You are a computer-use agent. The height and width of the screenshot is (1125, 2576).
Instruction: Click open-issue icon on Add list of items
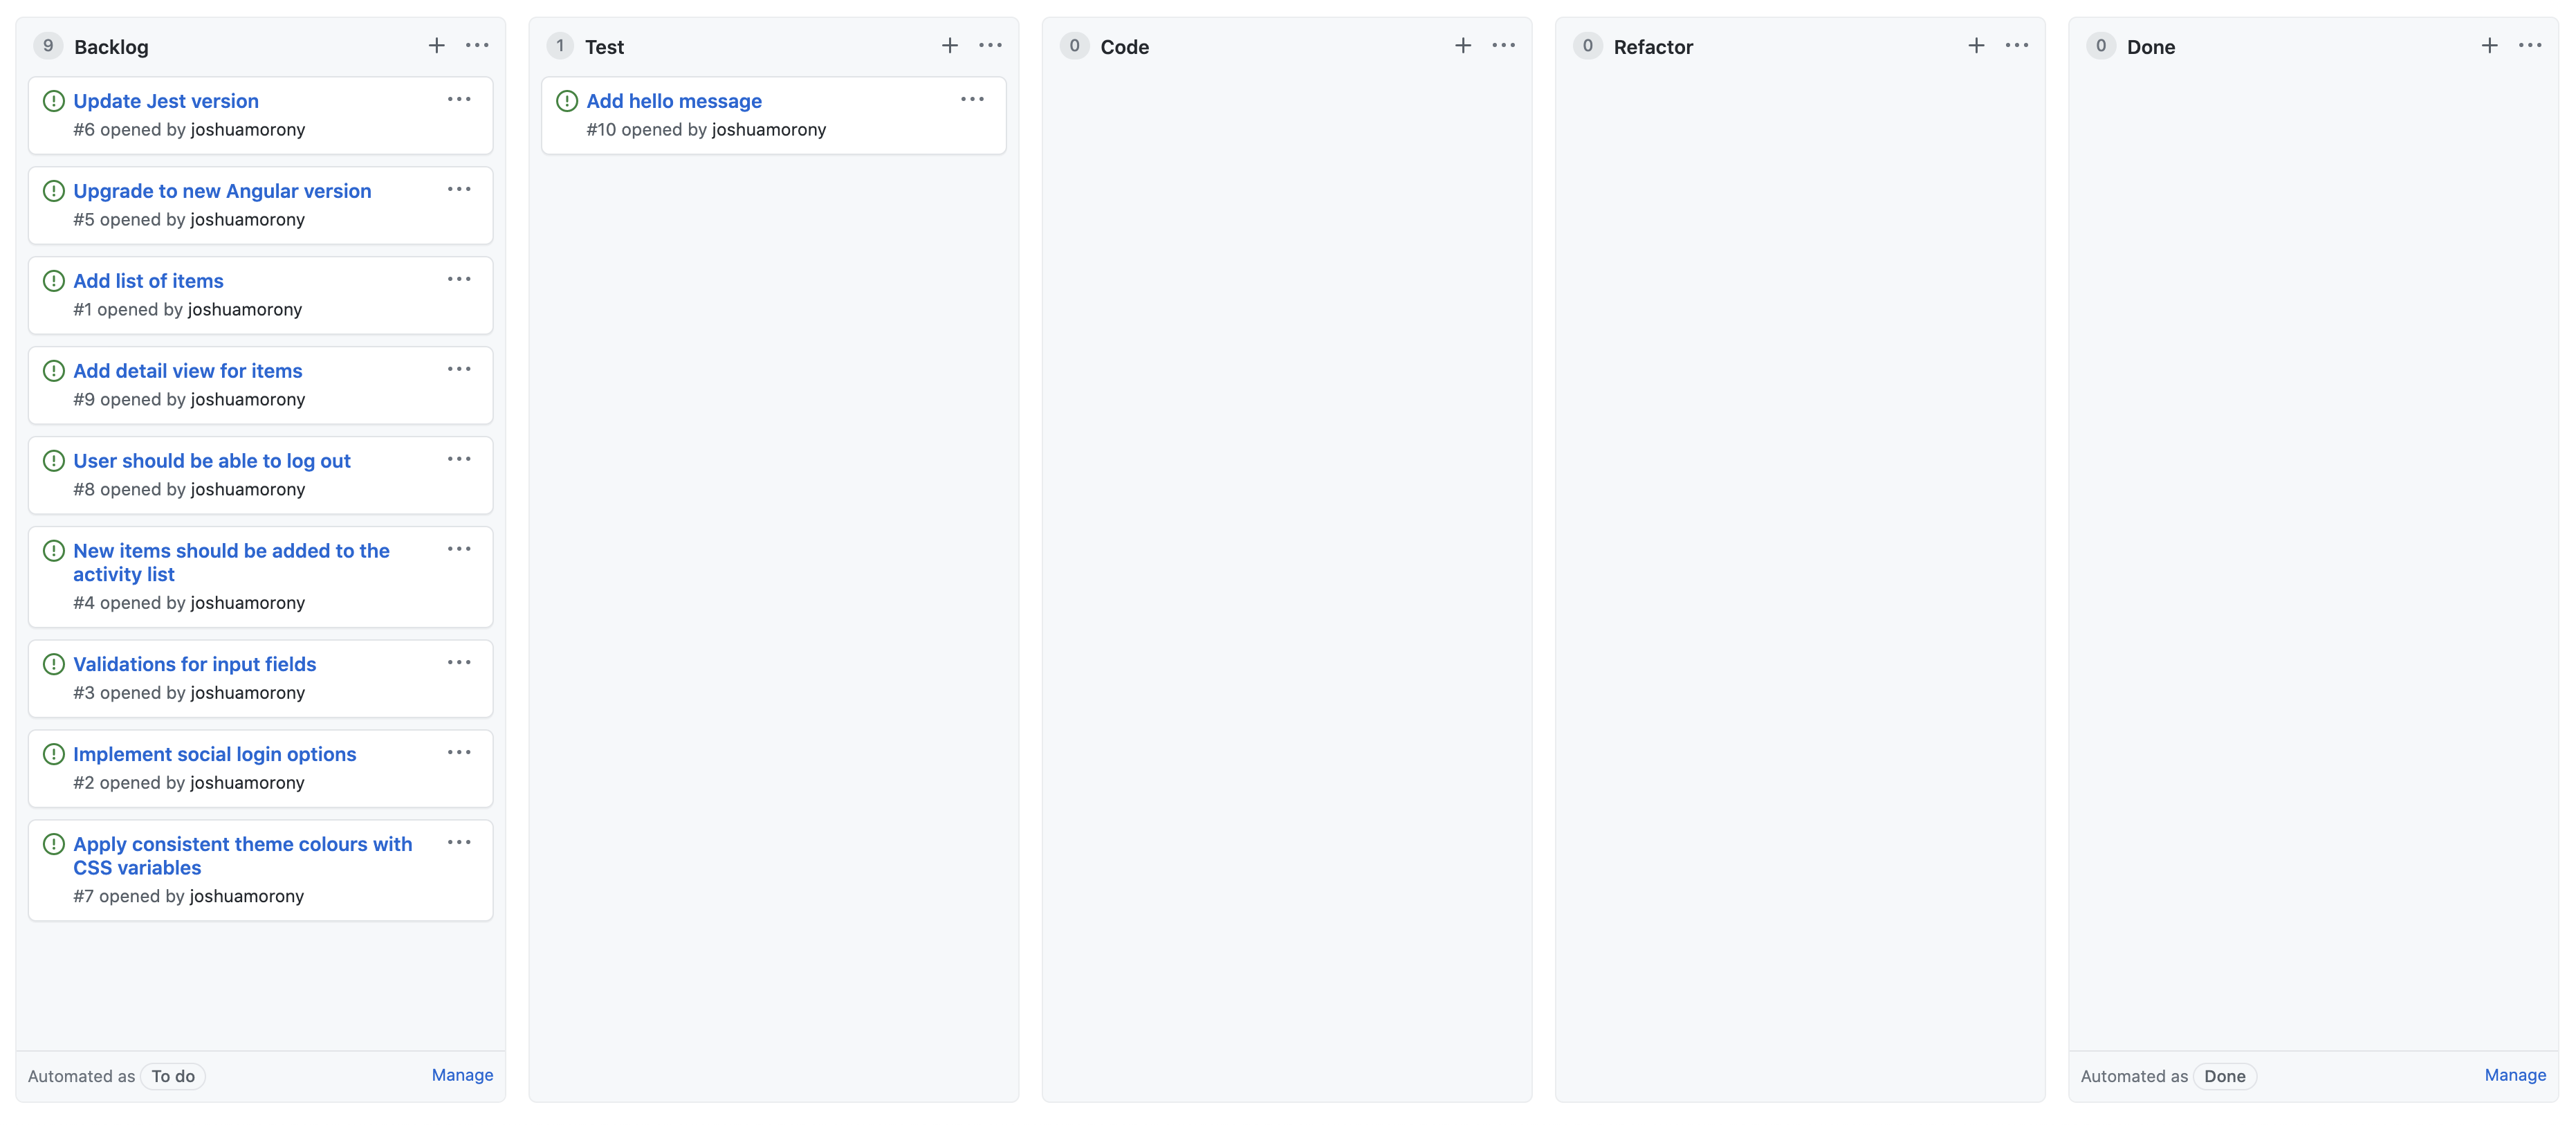pyautogui.click(x=54, y=281)
